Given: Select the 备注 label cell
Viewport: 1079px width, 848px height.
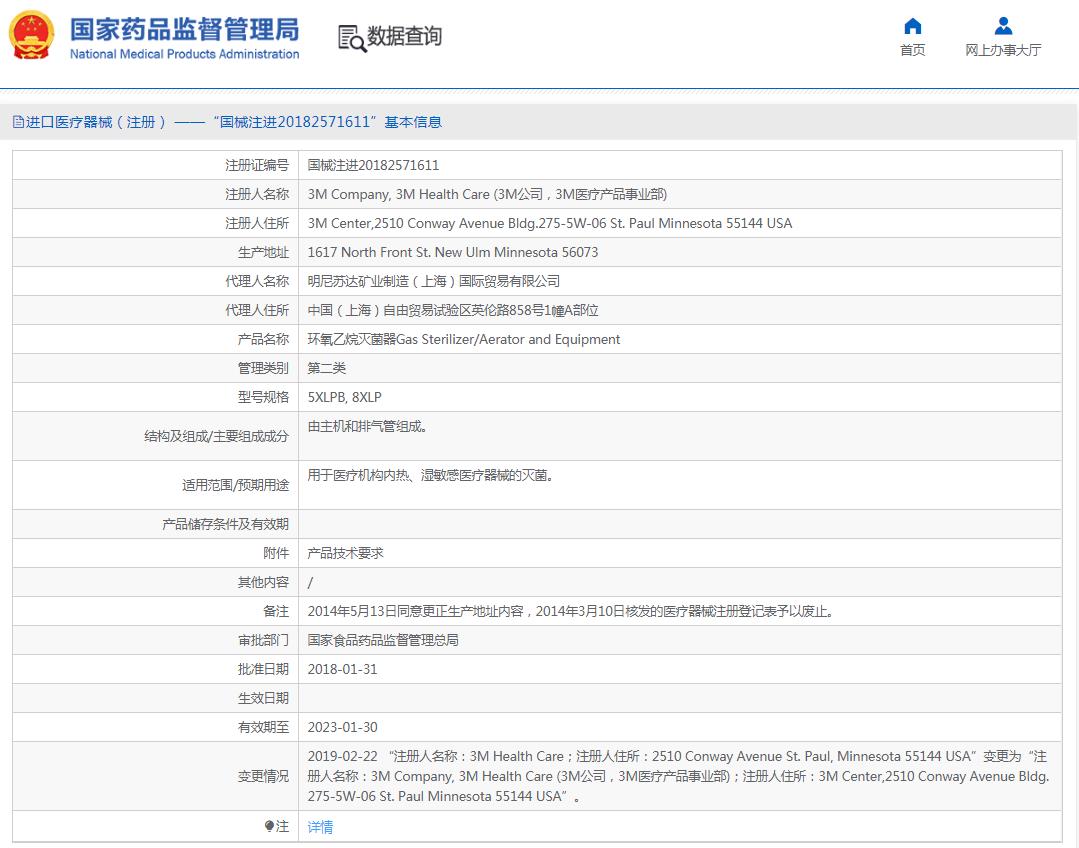Looking at the screenshot, I should tap(156, 611).
